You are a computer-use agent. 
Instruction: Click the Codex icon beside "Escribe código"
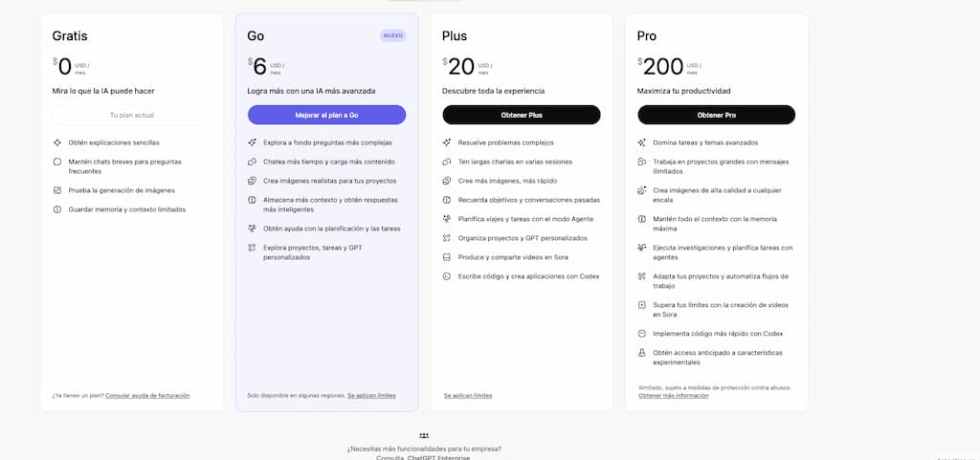pos(447,276)
